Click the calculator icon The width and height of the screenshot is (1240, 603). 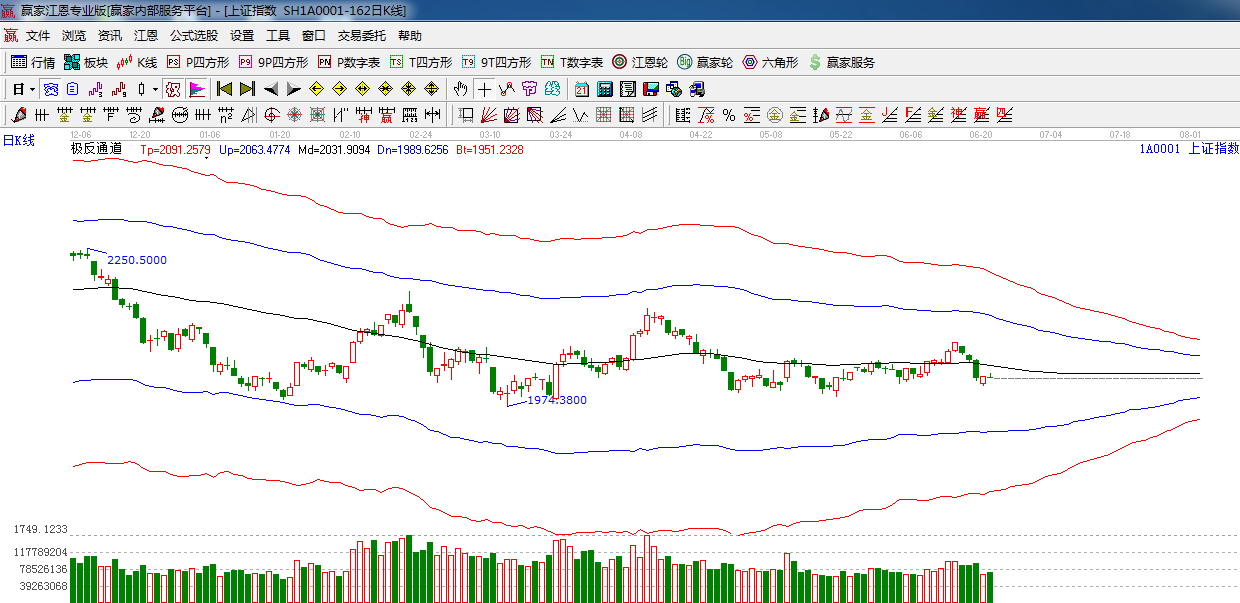[604, 89]
